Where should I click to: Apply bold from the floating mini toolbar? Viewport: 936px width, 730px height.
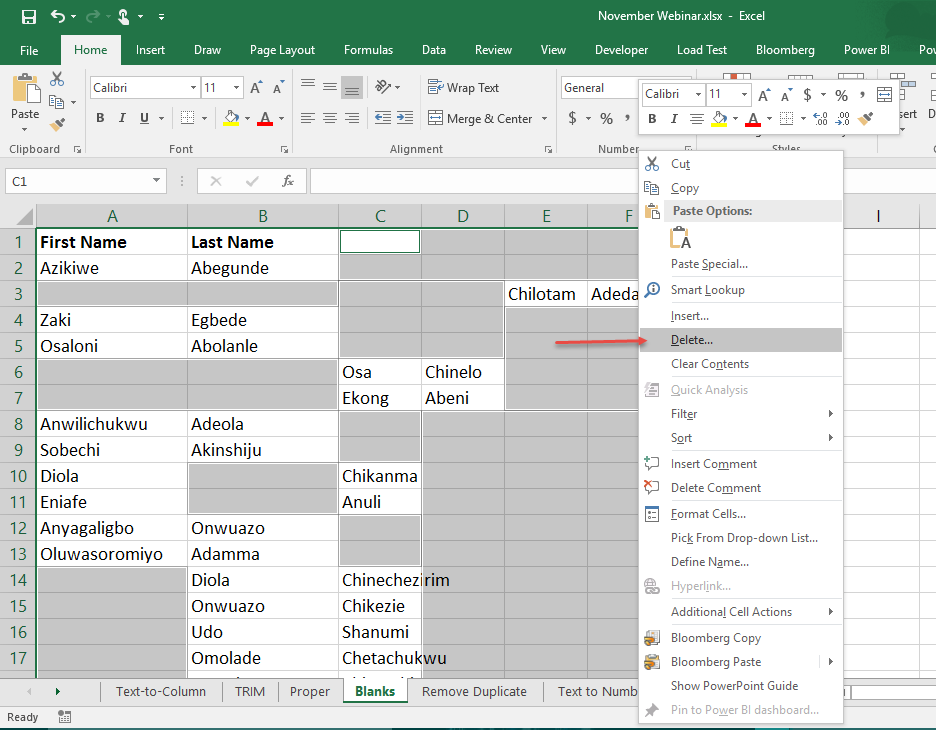(651, 119)
